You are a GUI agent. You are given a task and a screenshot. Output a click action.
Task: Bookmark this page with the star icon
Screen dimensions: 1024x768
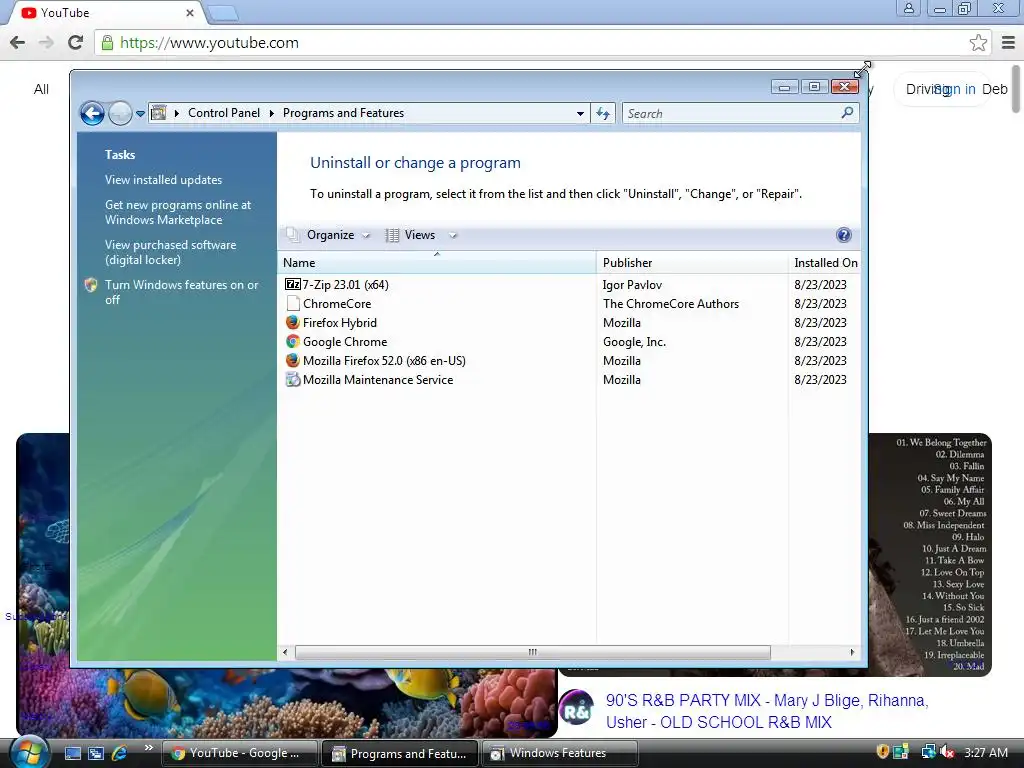[x=978, y=42]
